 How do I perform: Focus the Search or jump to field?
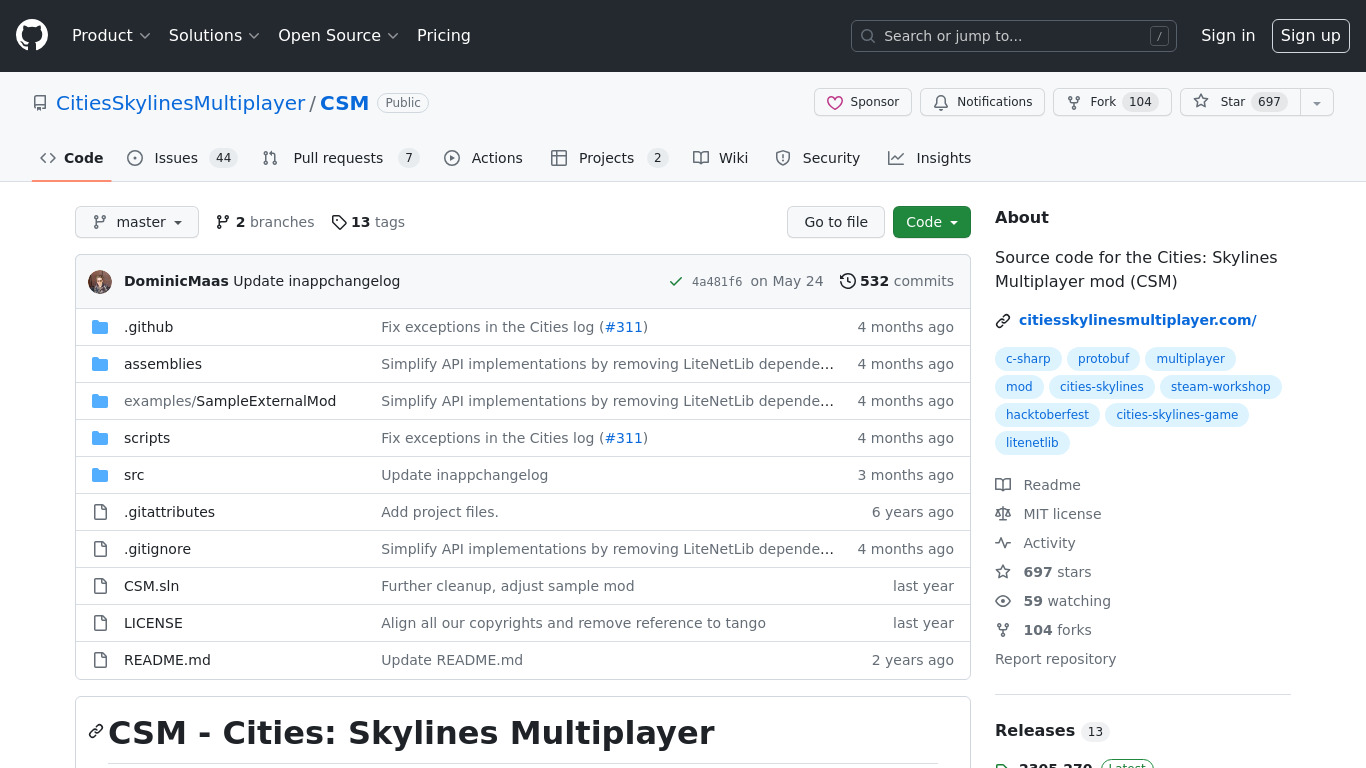pos(1014,36)
